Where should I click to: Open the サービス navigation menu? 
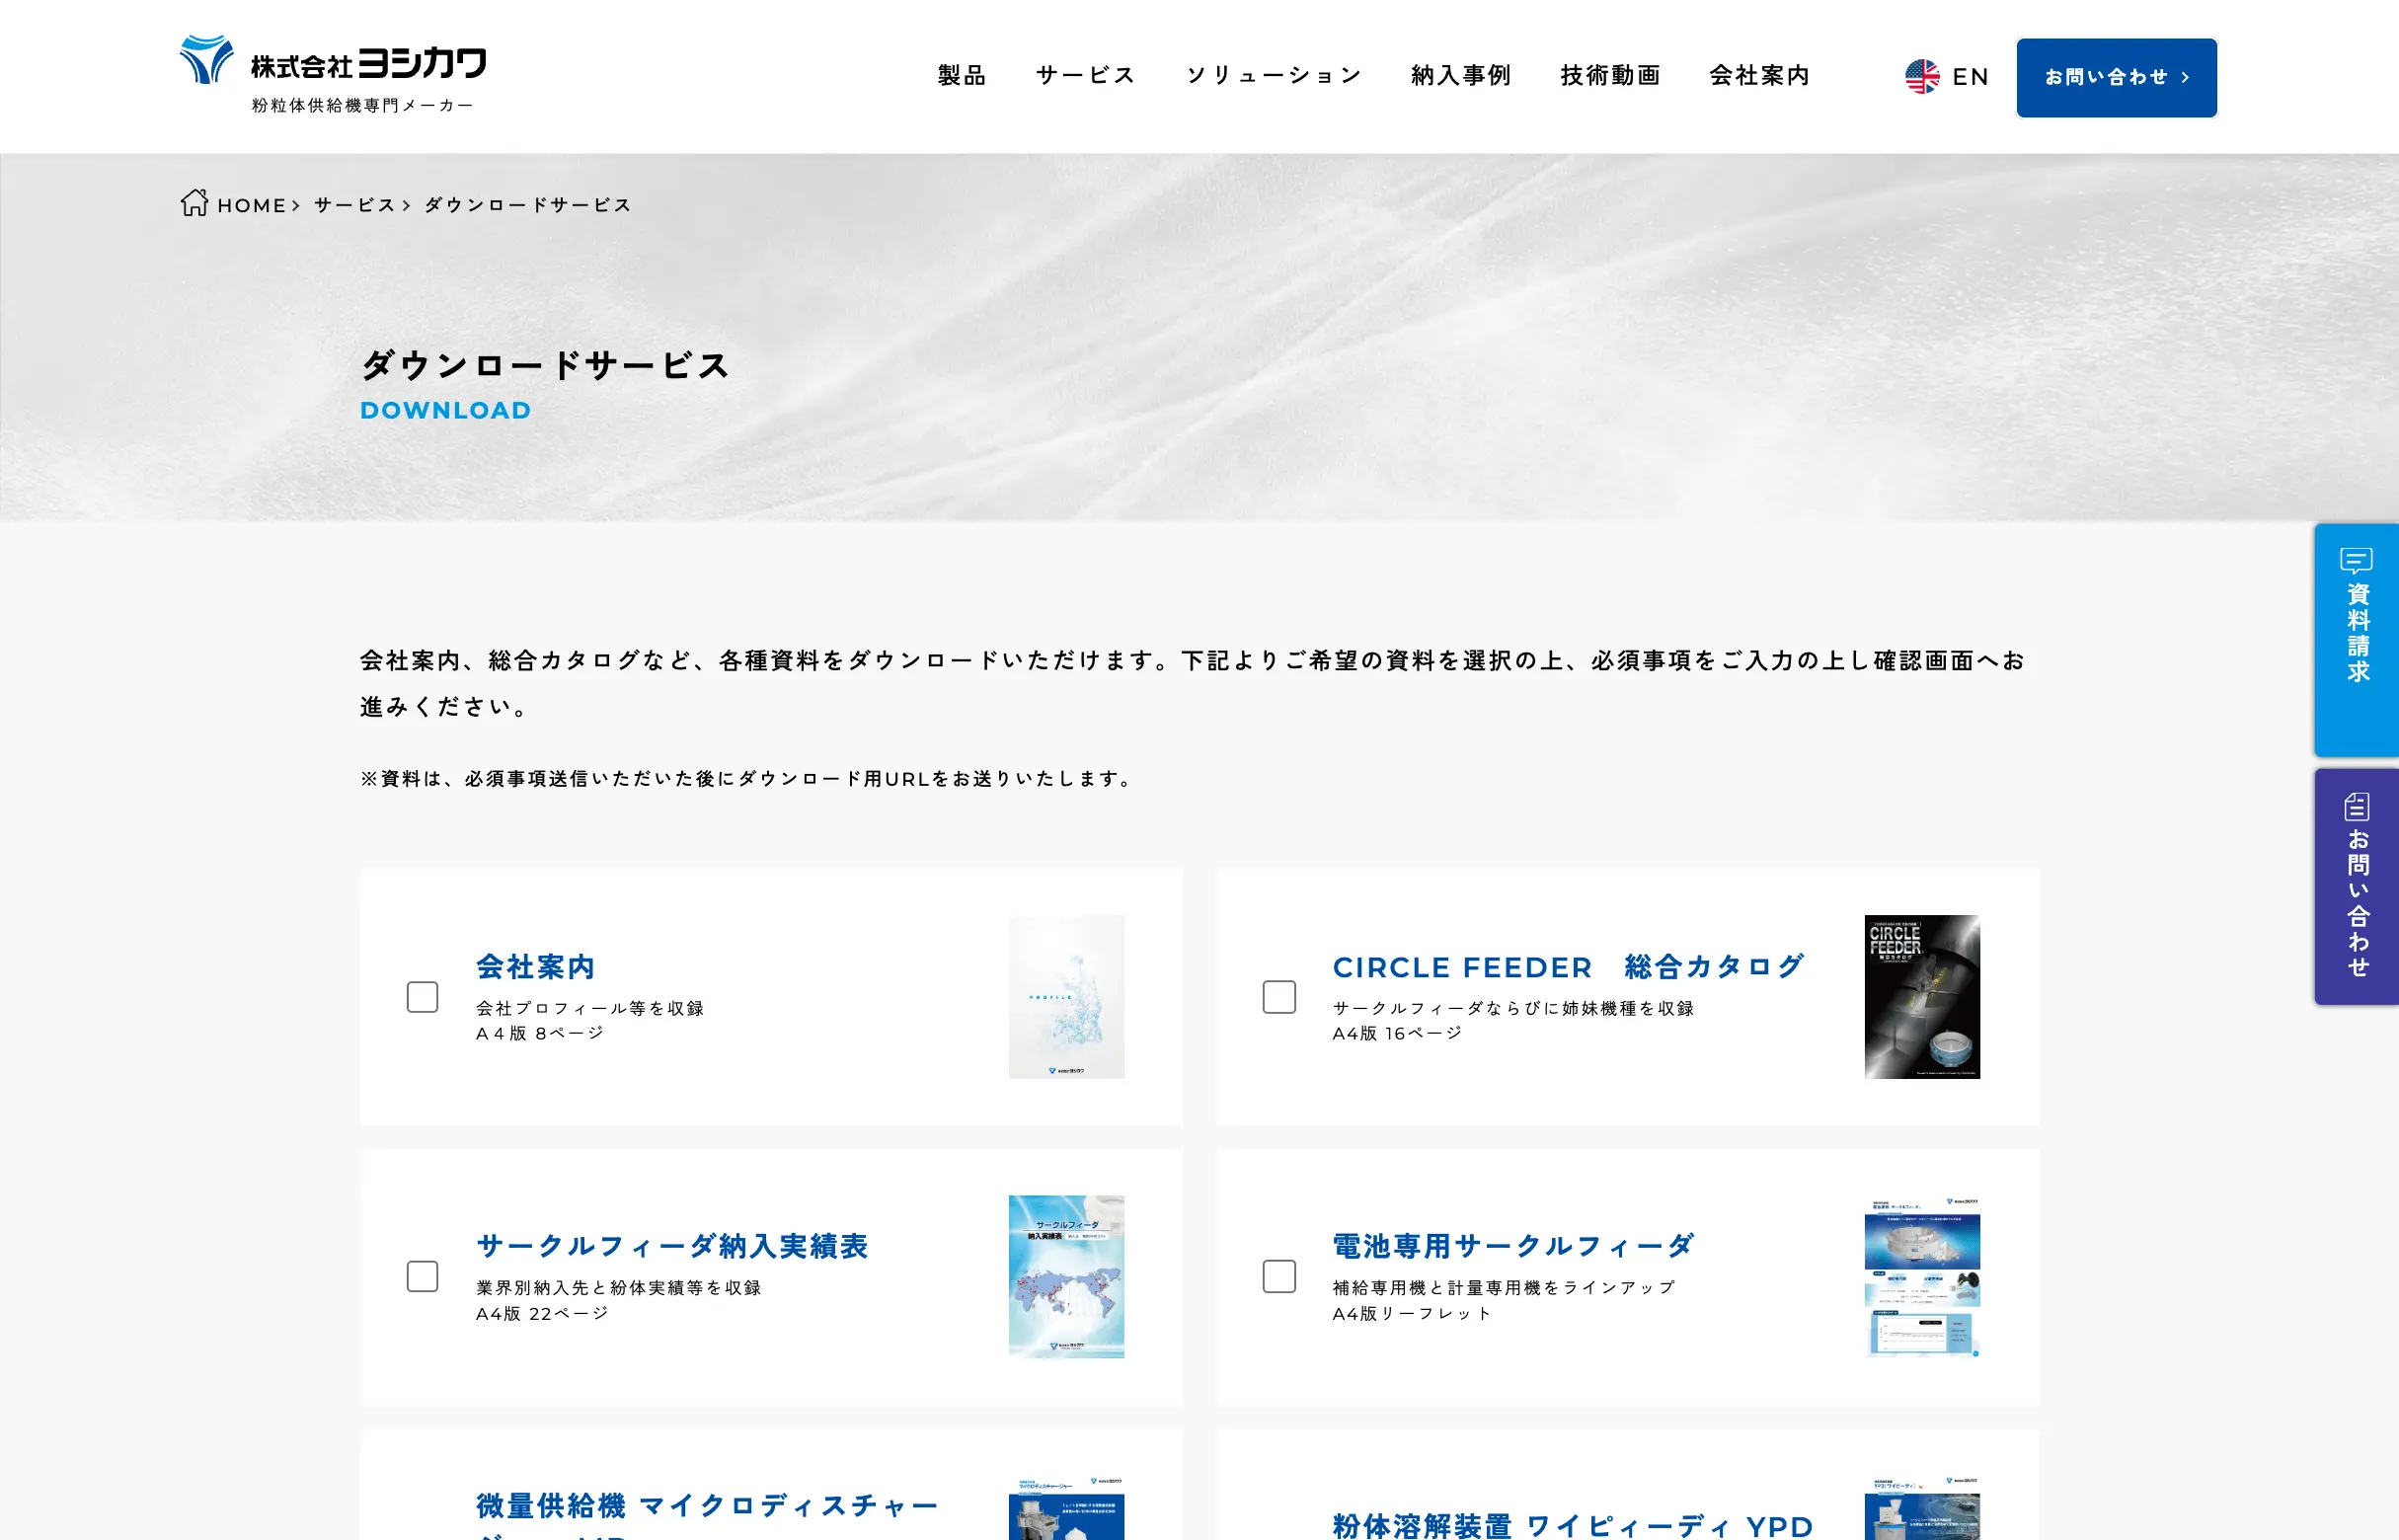coord(1085,76)
